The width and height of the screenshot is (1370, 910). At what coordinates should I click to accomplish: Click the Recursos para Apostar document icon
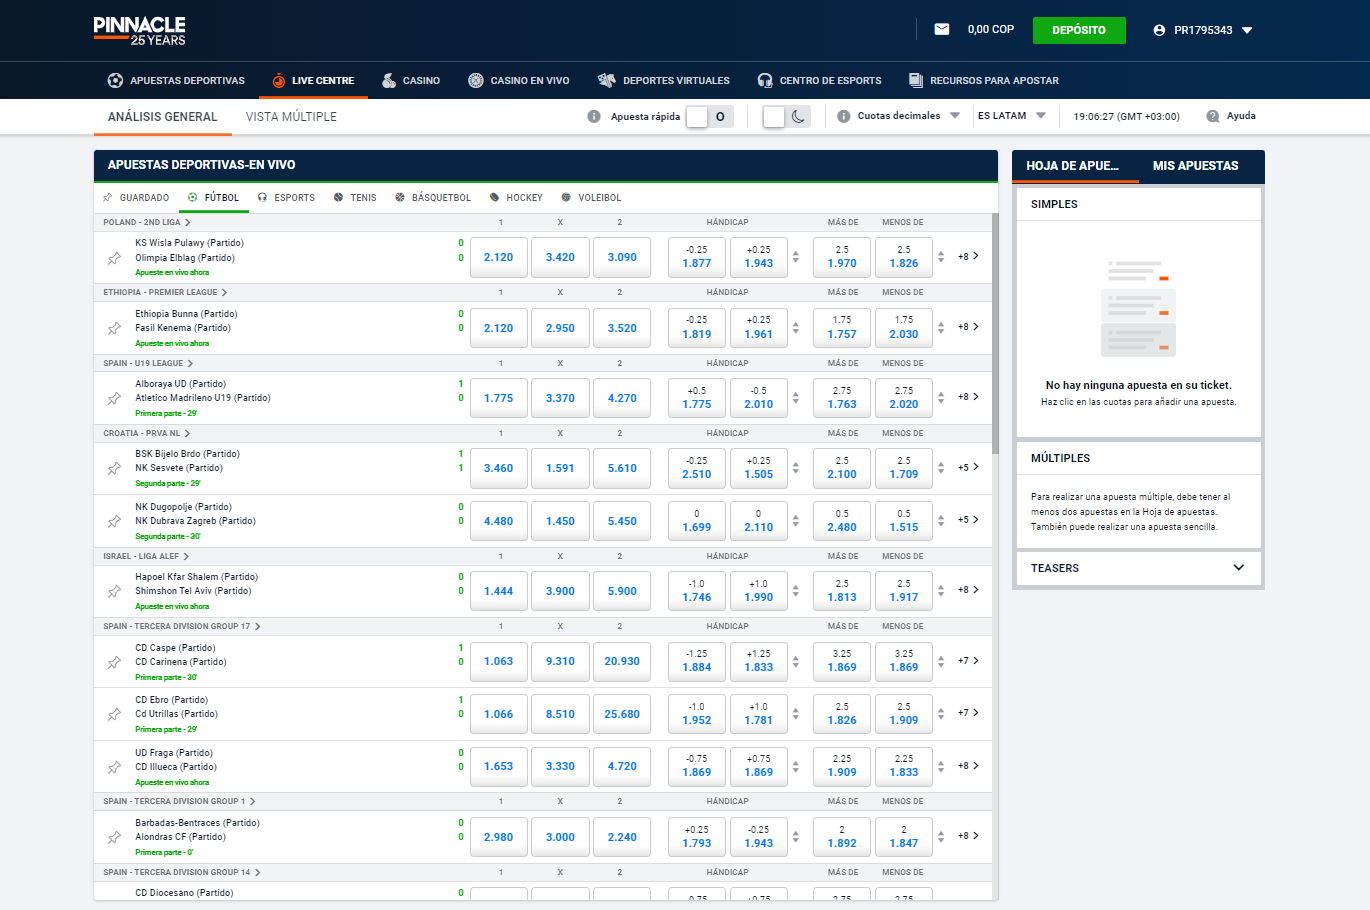pyautogui.click(x=915, y=80)
